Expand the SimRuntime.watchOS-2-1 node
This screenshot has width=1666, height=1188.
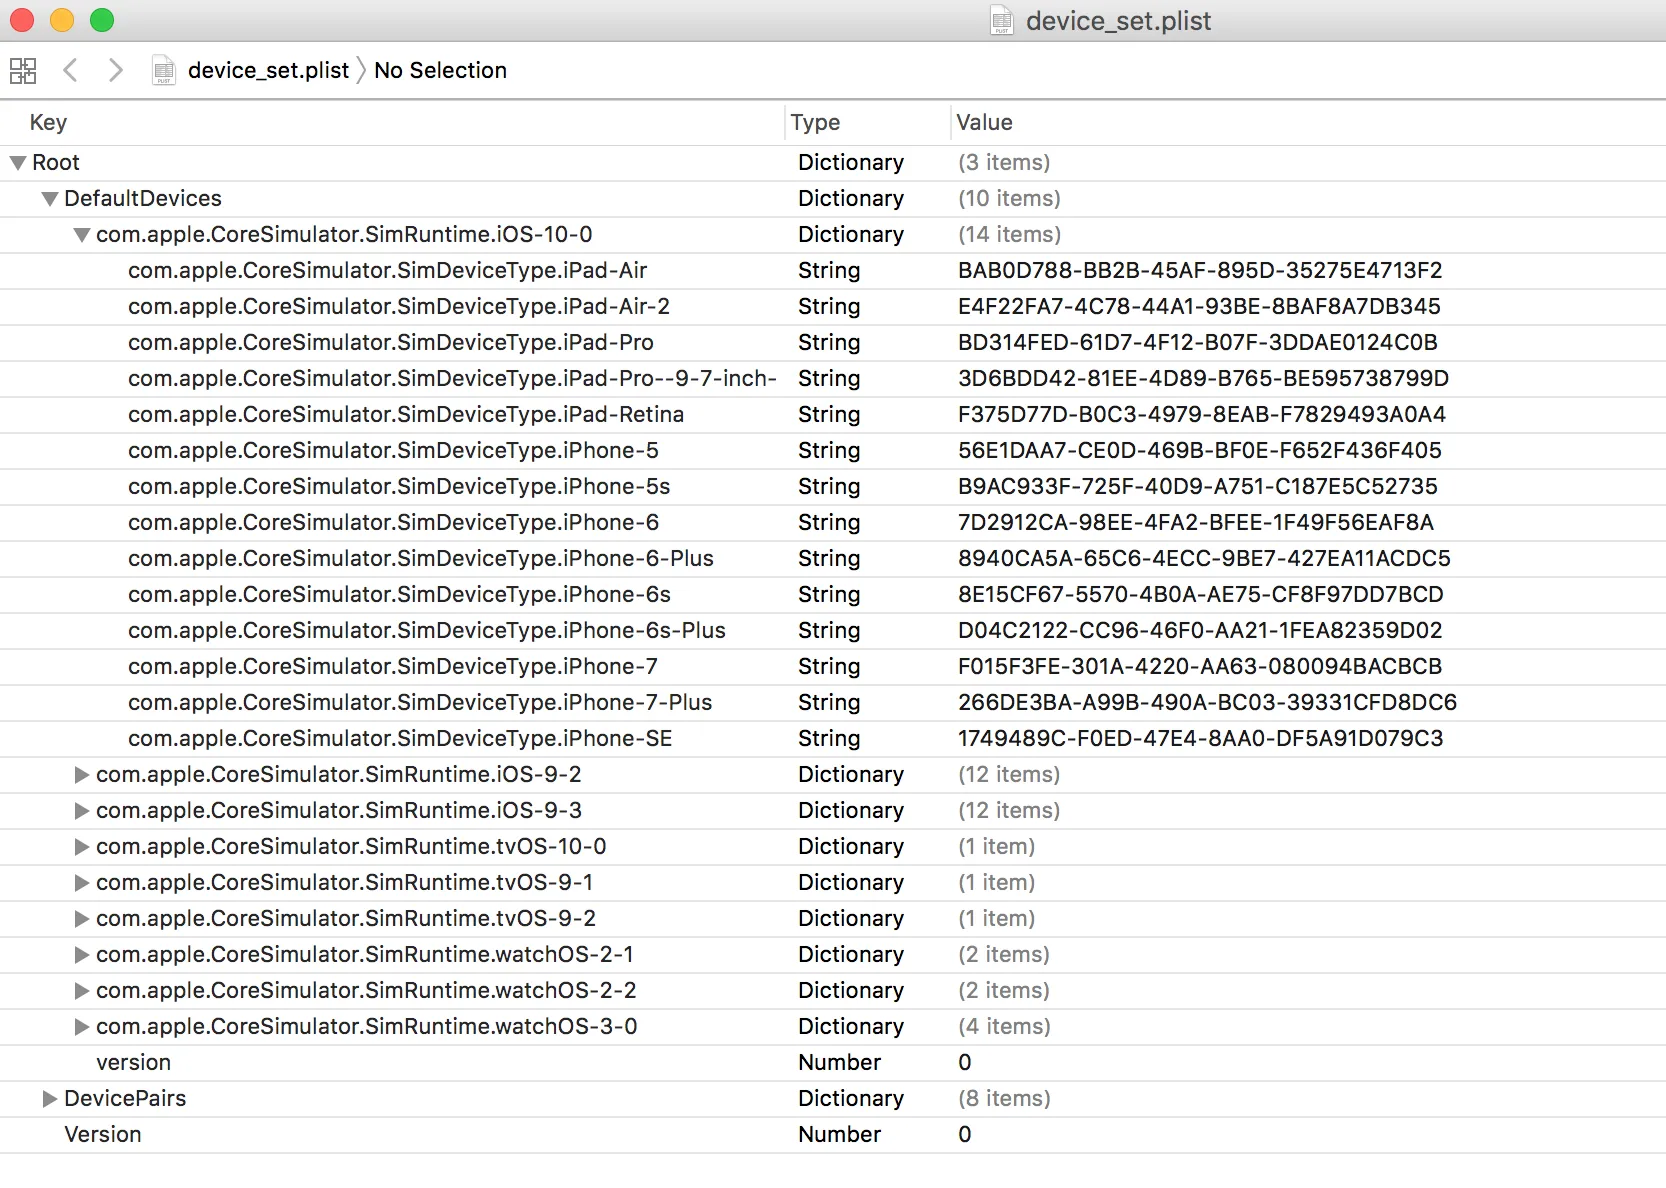click(x=82, y=955)
